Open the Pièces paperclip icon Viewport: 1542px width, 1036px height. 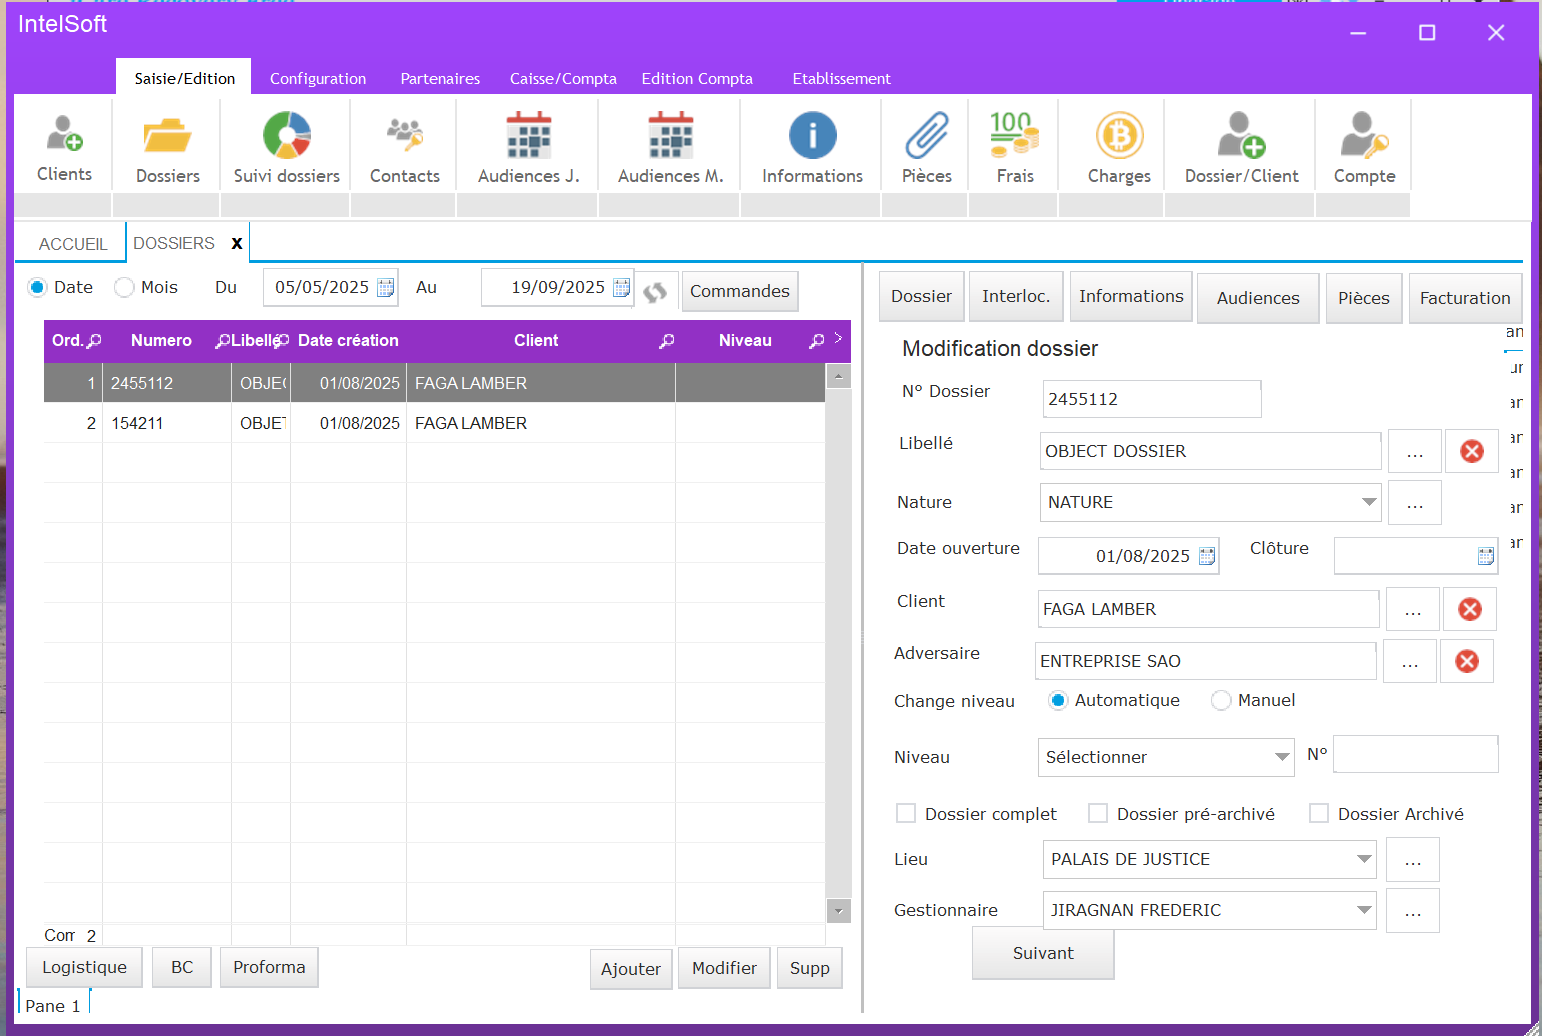926,137
